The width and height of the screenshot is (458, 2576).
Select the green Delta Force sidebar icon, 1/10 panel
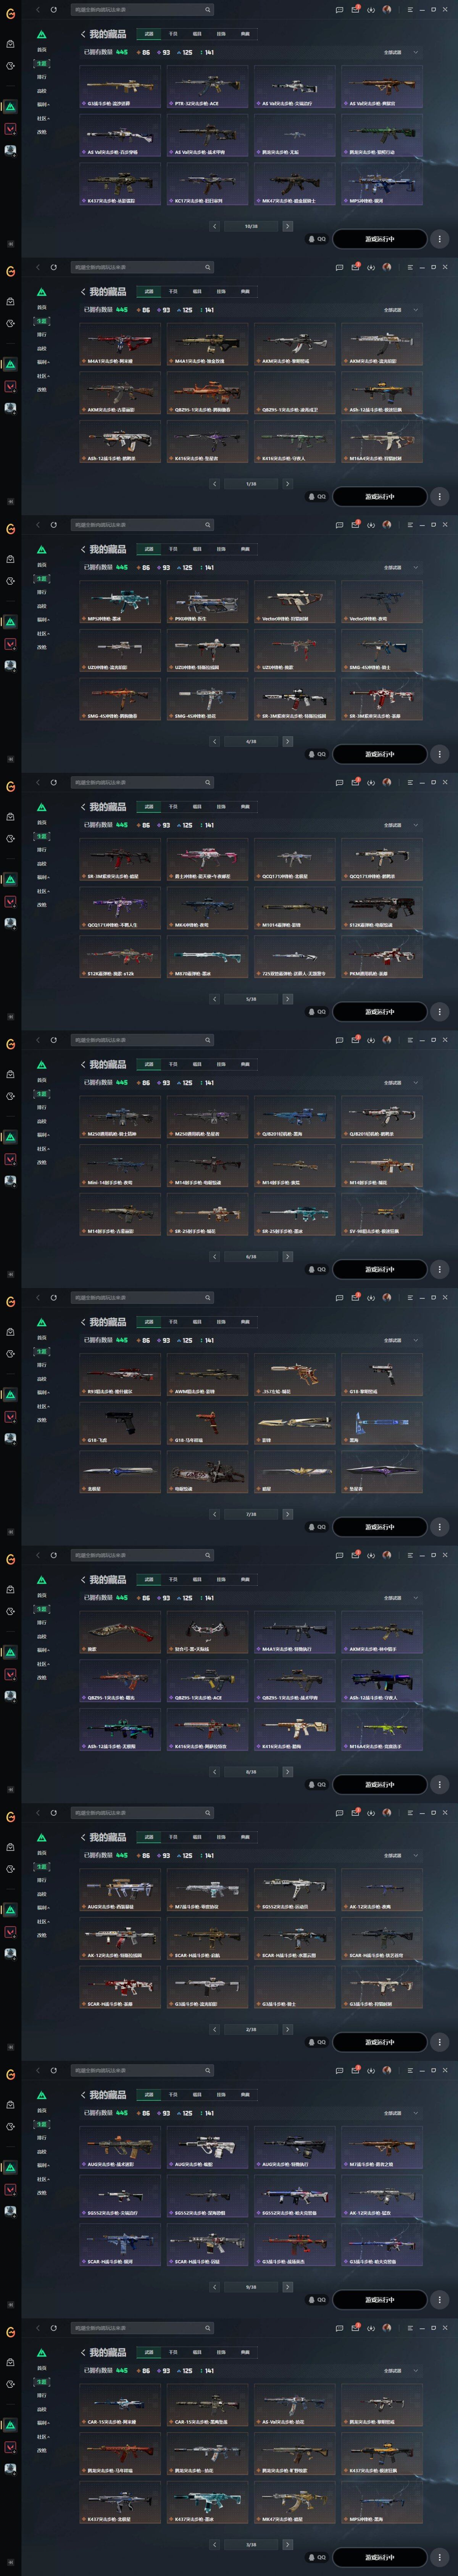10,364
